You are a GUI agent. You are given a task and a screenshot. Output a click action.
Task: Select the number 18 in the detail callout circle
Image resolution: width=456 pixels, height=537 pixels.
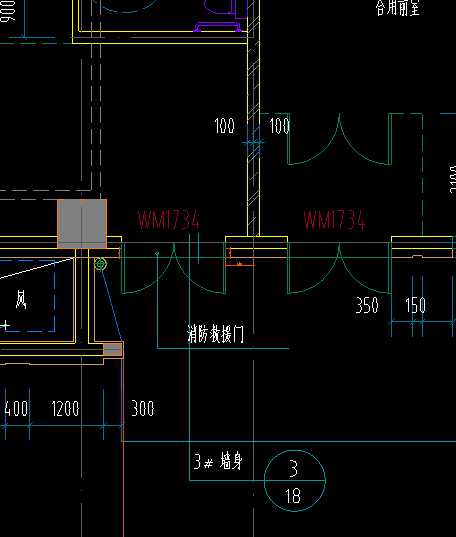click(x=293, y=496)
